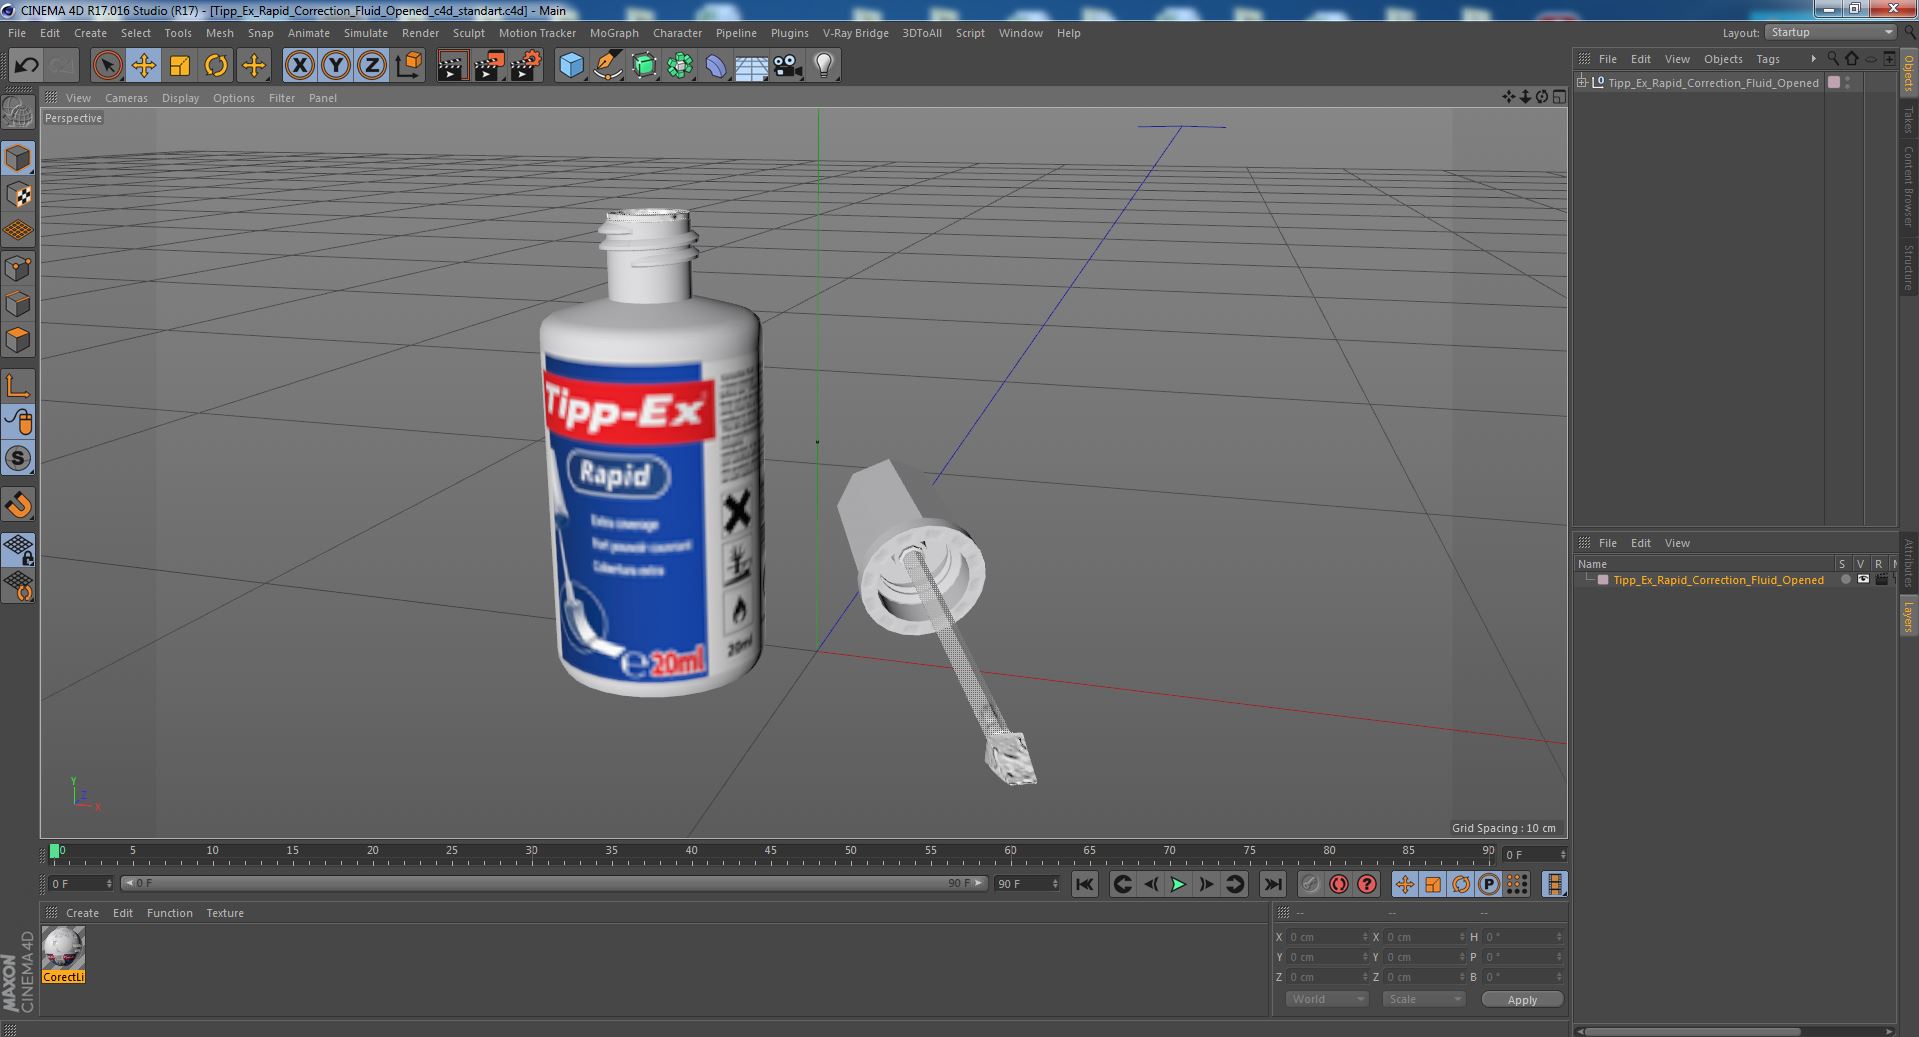Open the Array modeling objects icon
The image size is (1919, 1037).
click(x=680, y=66)
